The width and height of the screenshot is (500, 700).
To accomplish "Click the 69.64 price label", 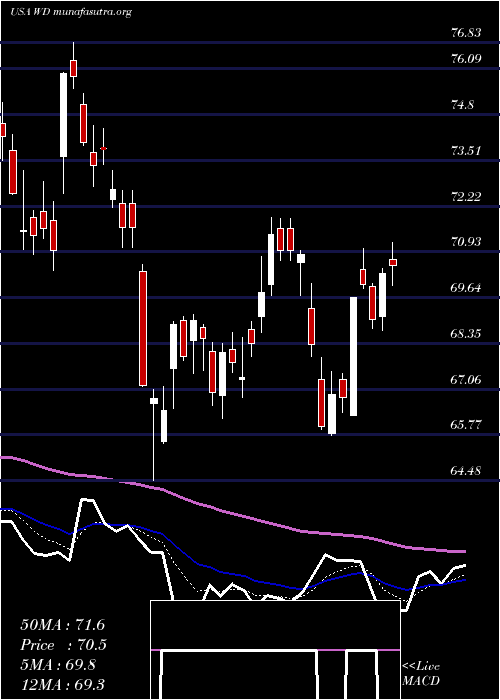I will (x=466, y=288).
